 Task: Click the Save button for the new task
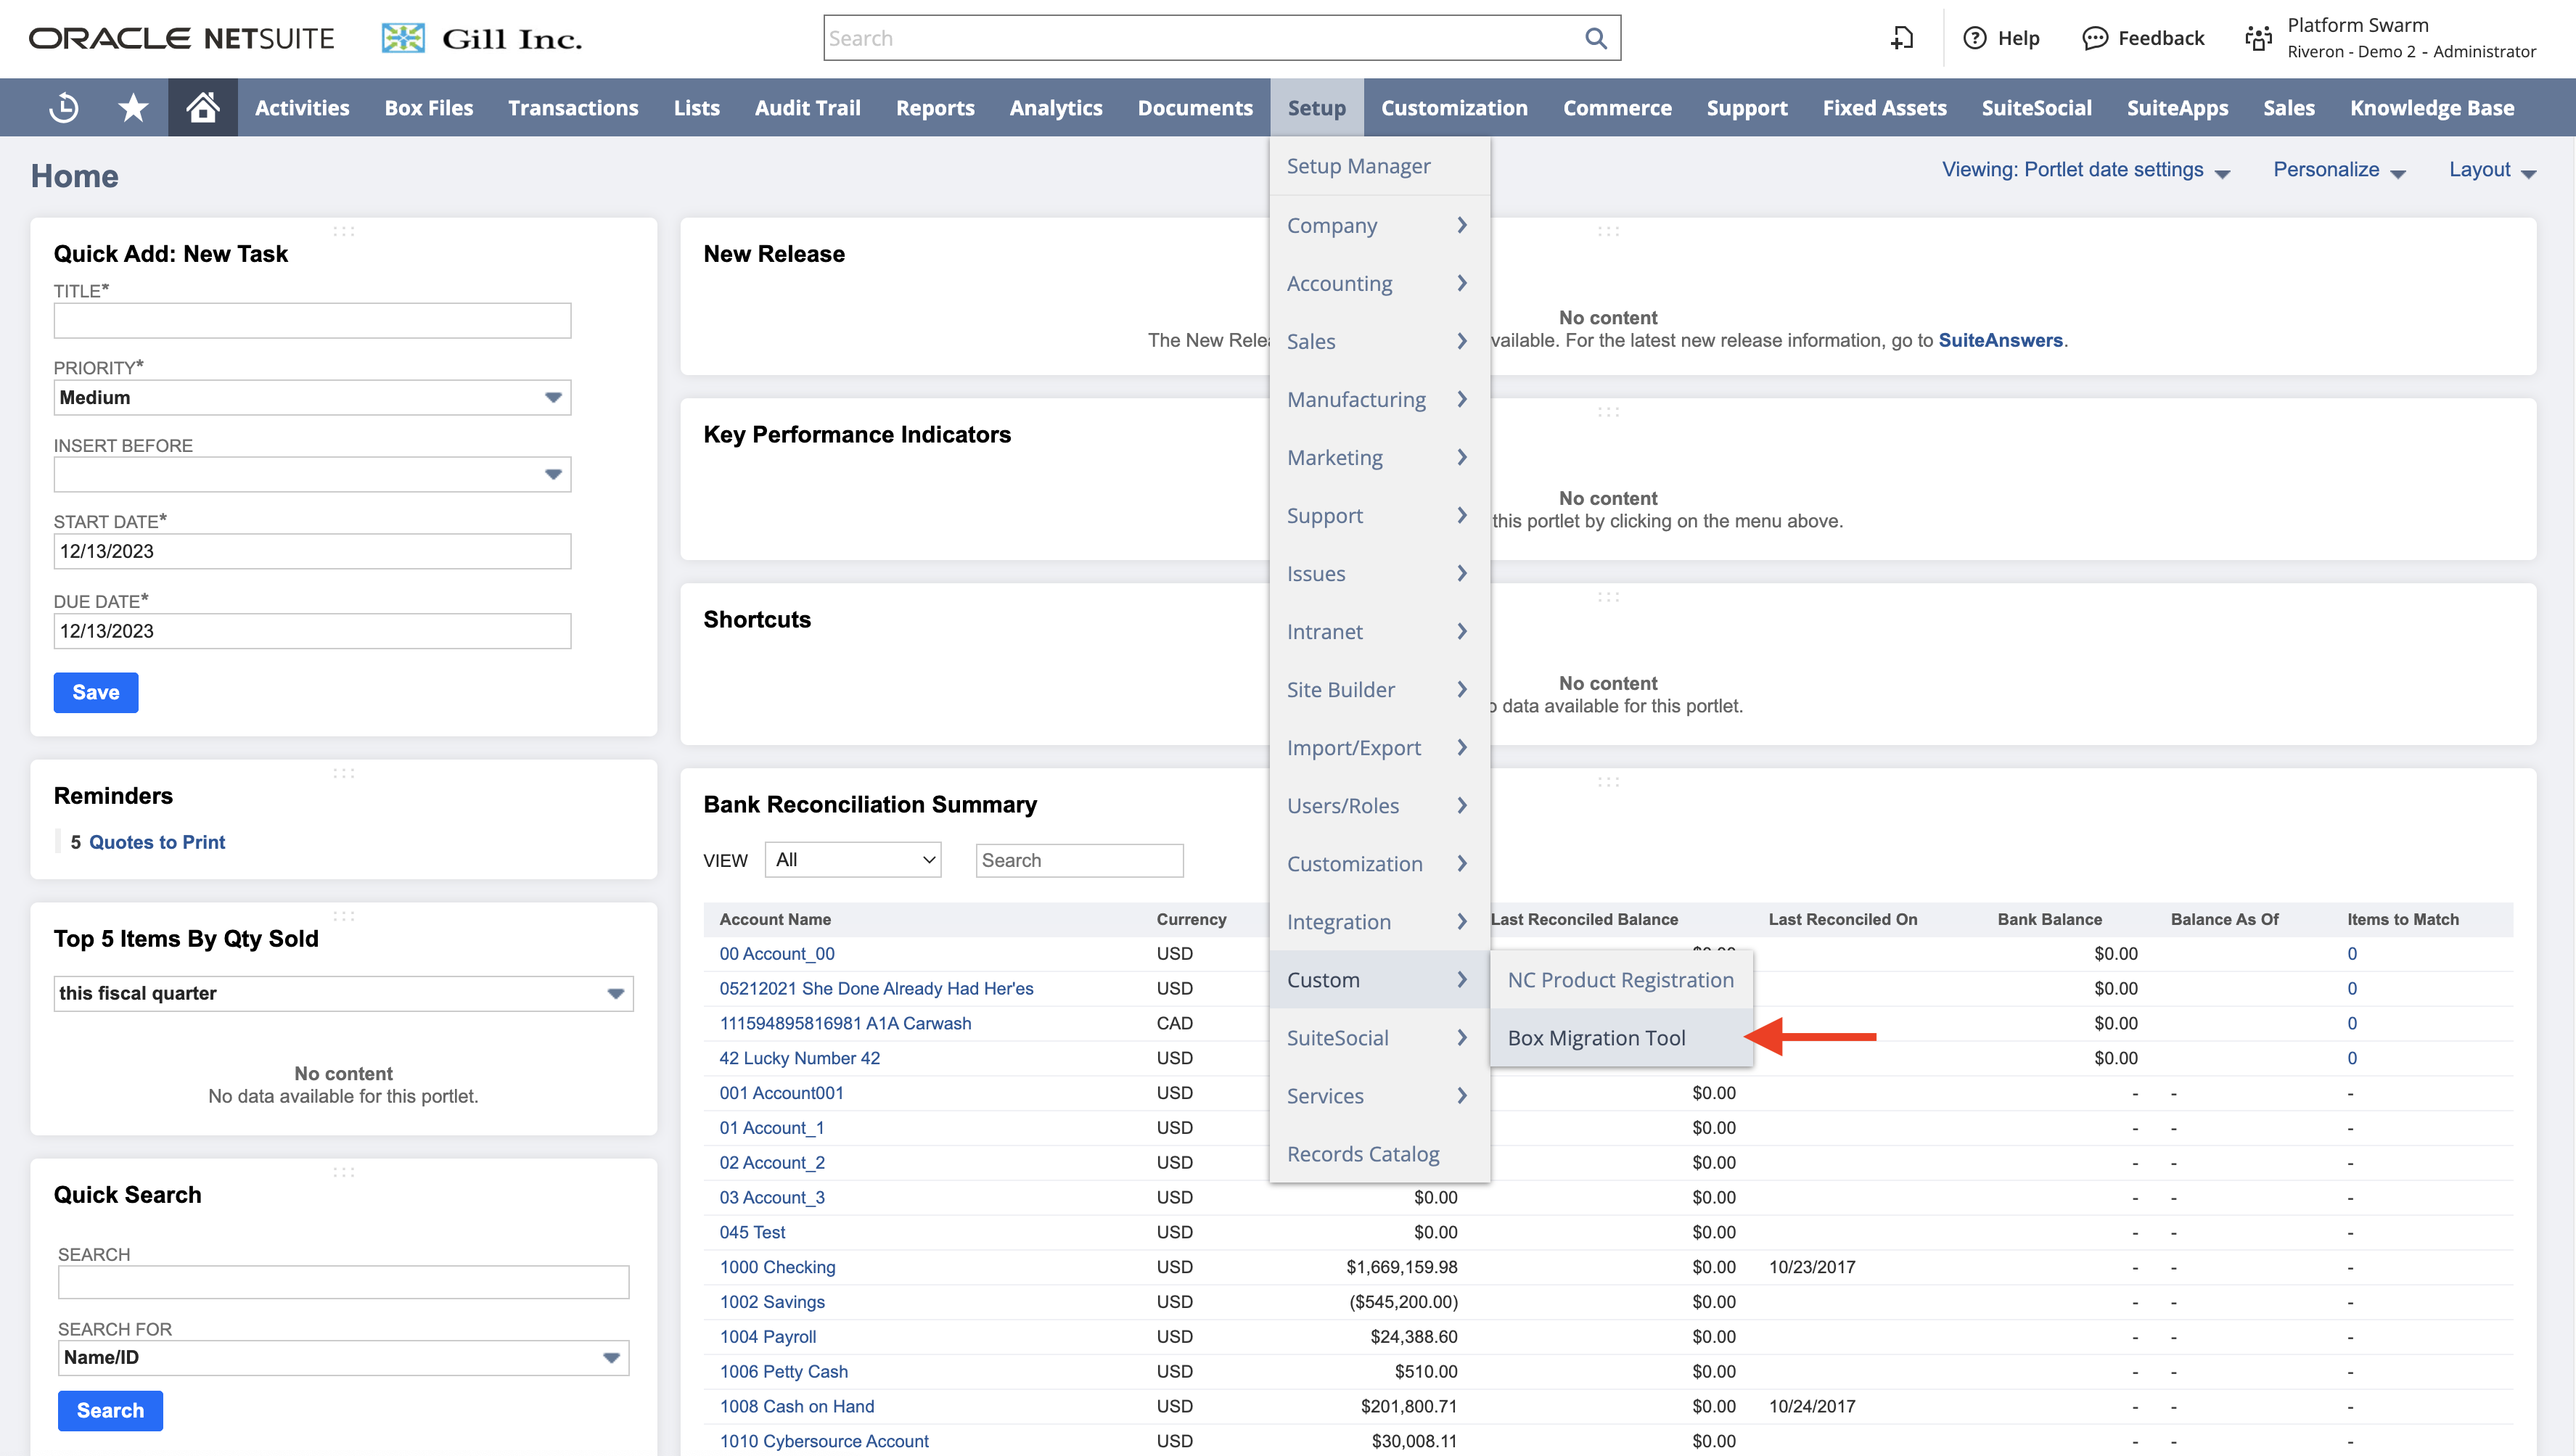tap(96, 692)
